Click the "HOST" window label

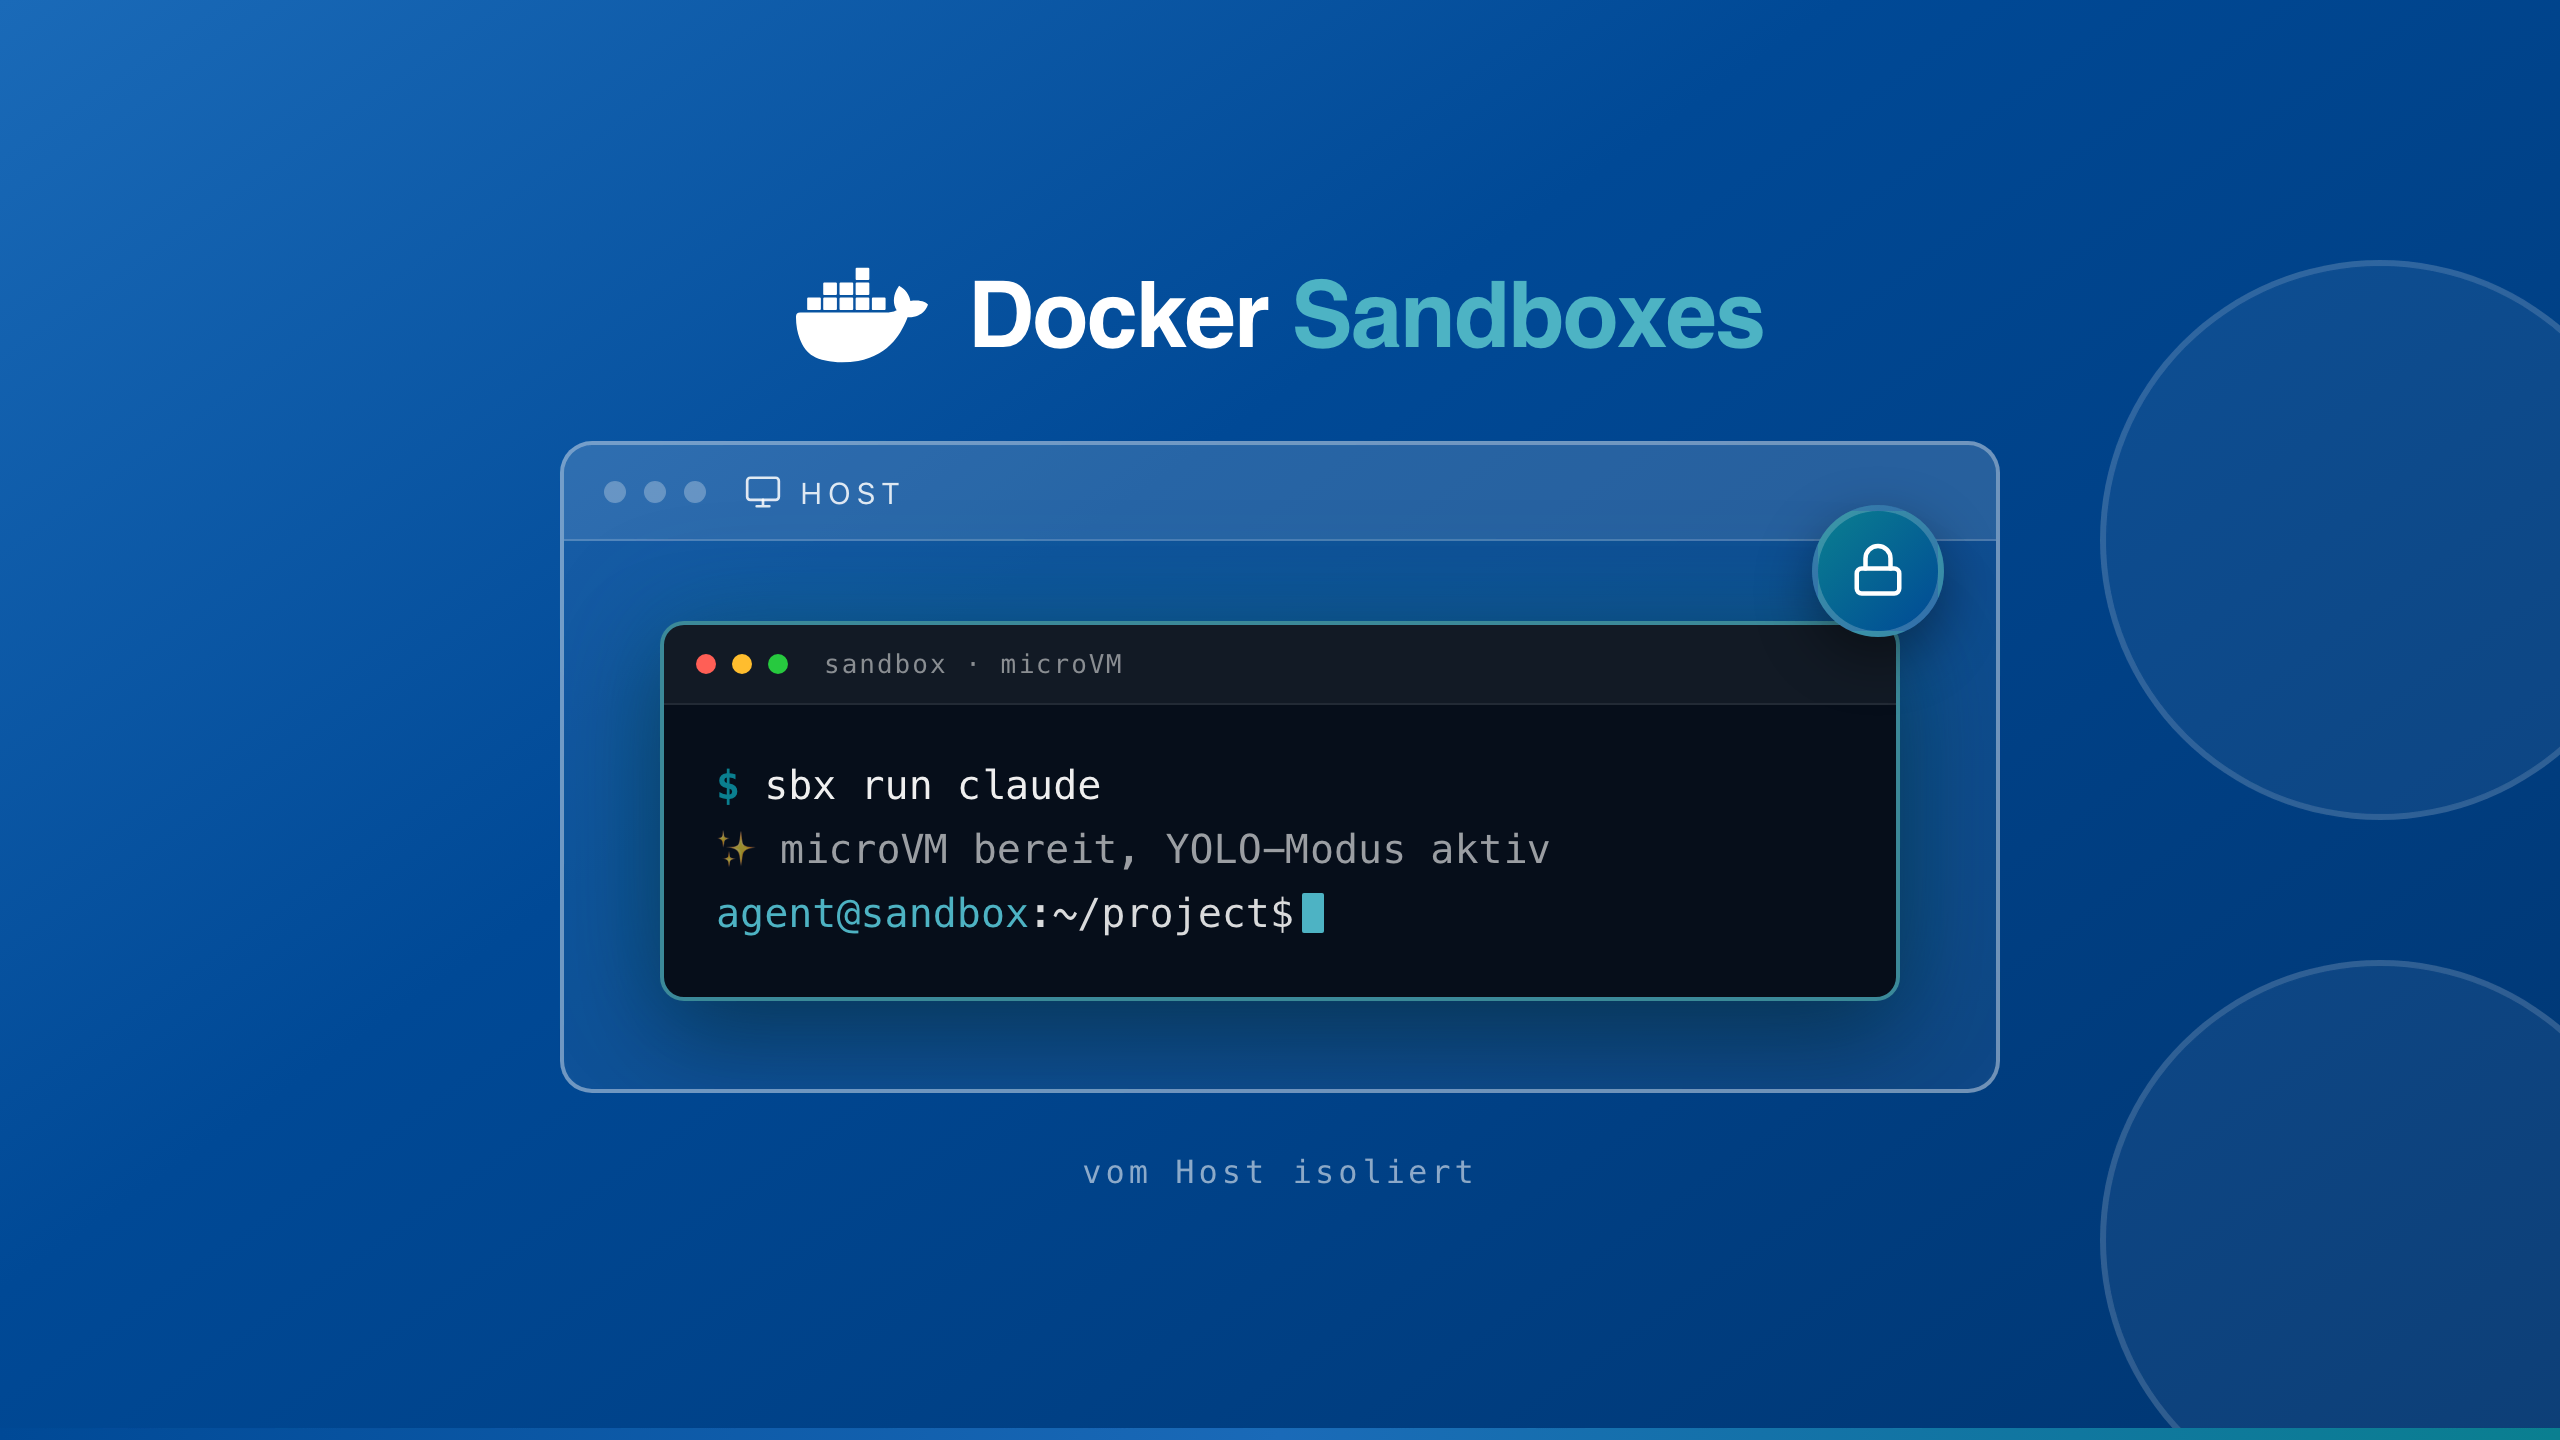[851, 493]
